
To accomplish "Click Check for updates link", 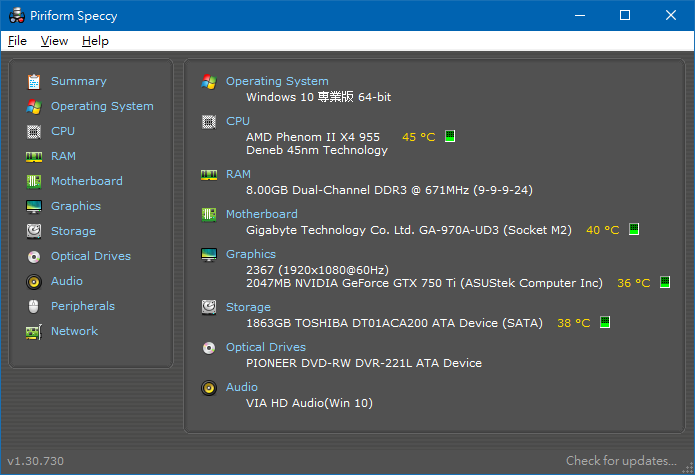I will point(621,461).
